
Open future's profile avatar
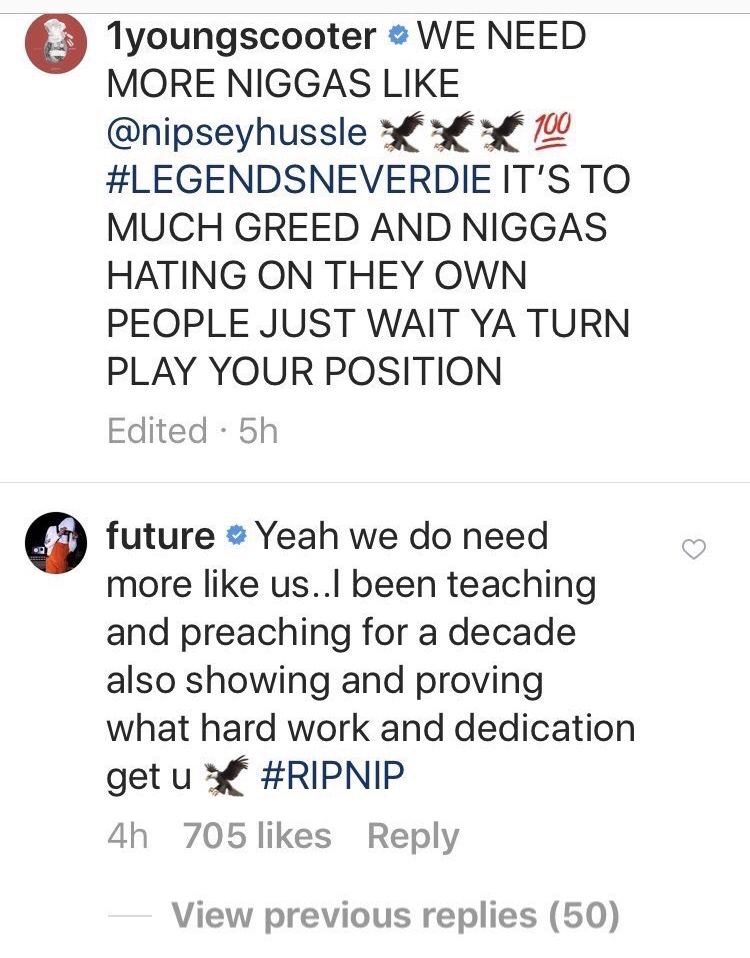pos(56,543)
